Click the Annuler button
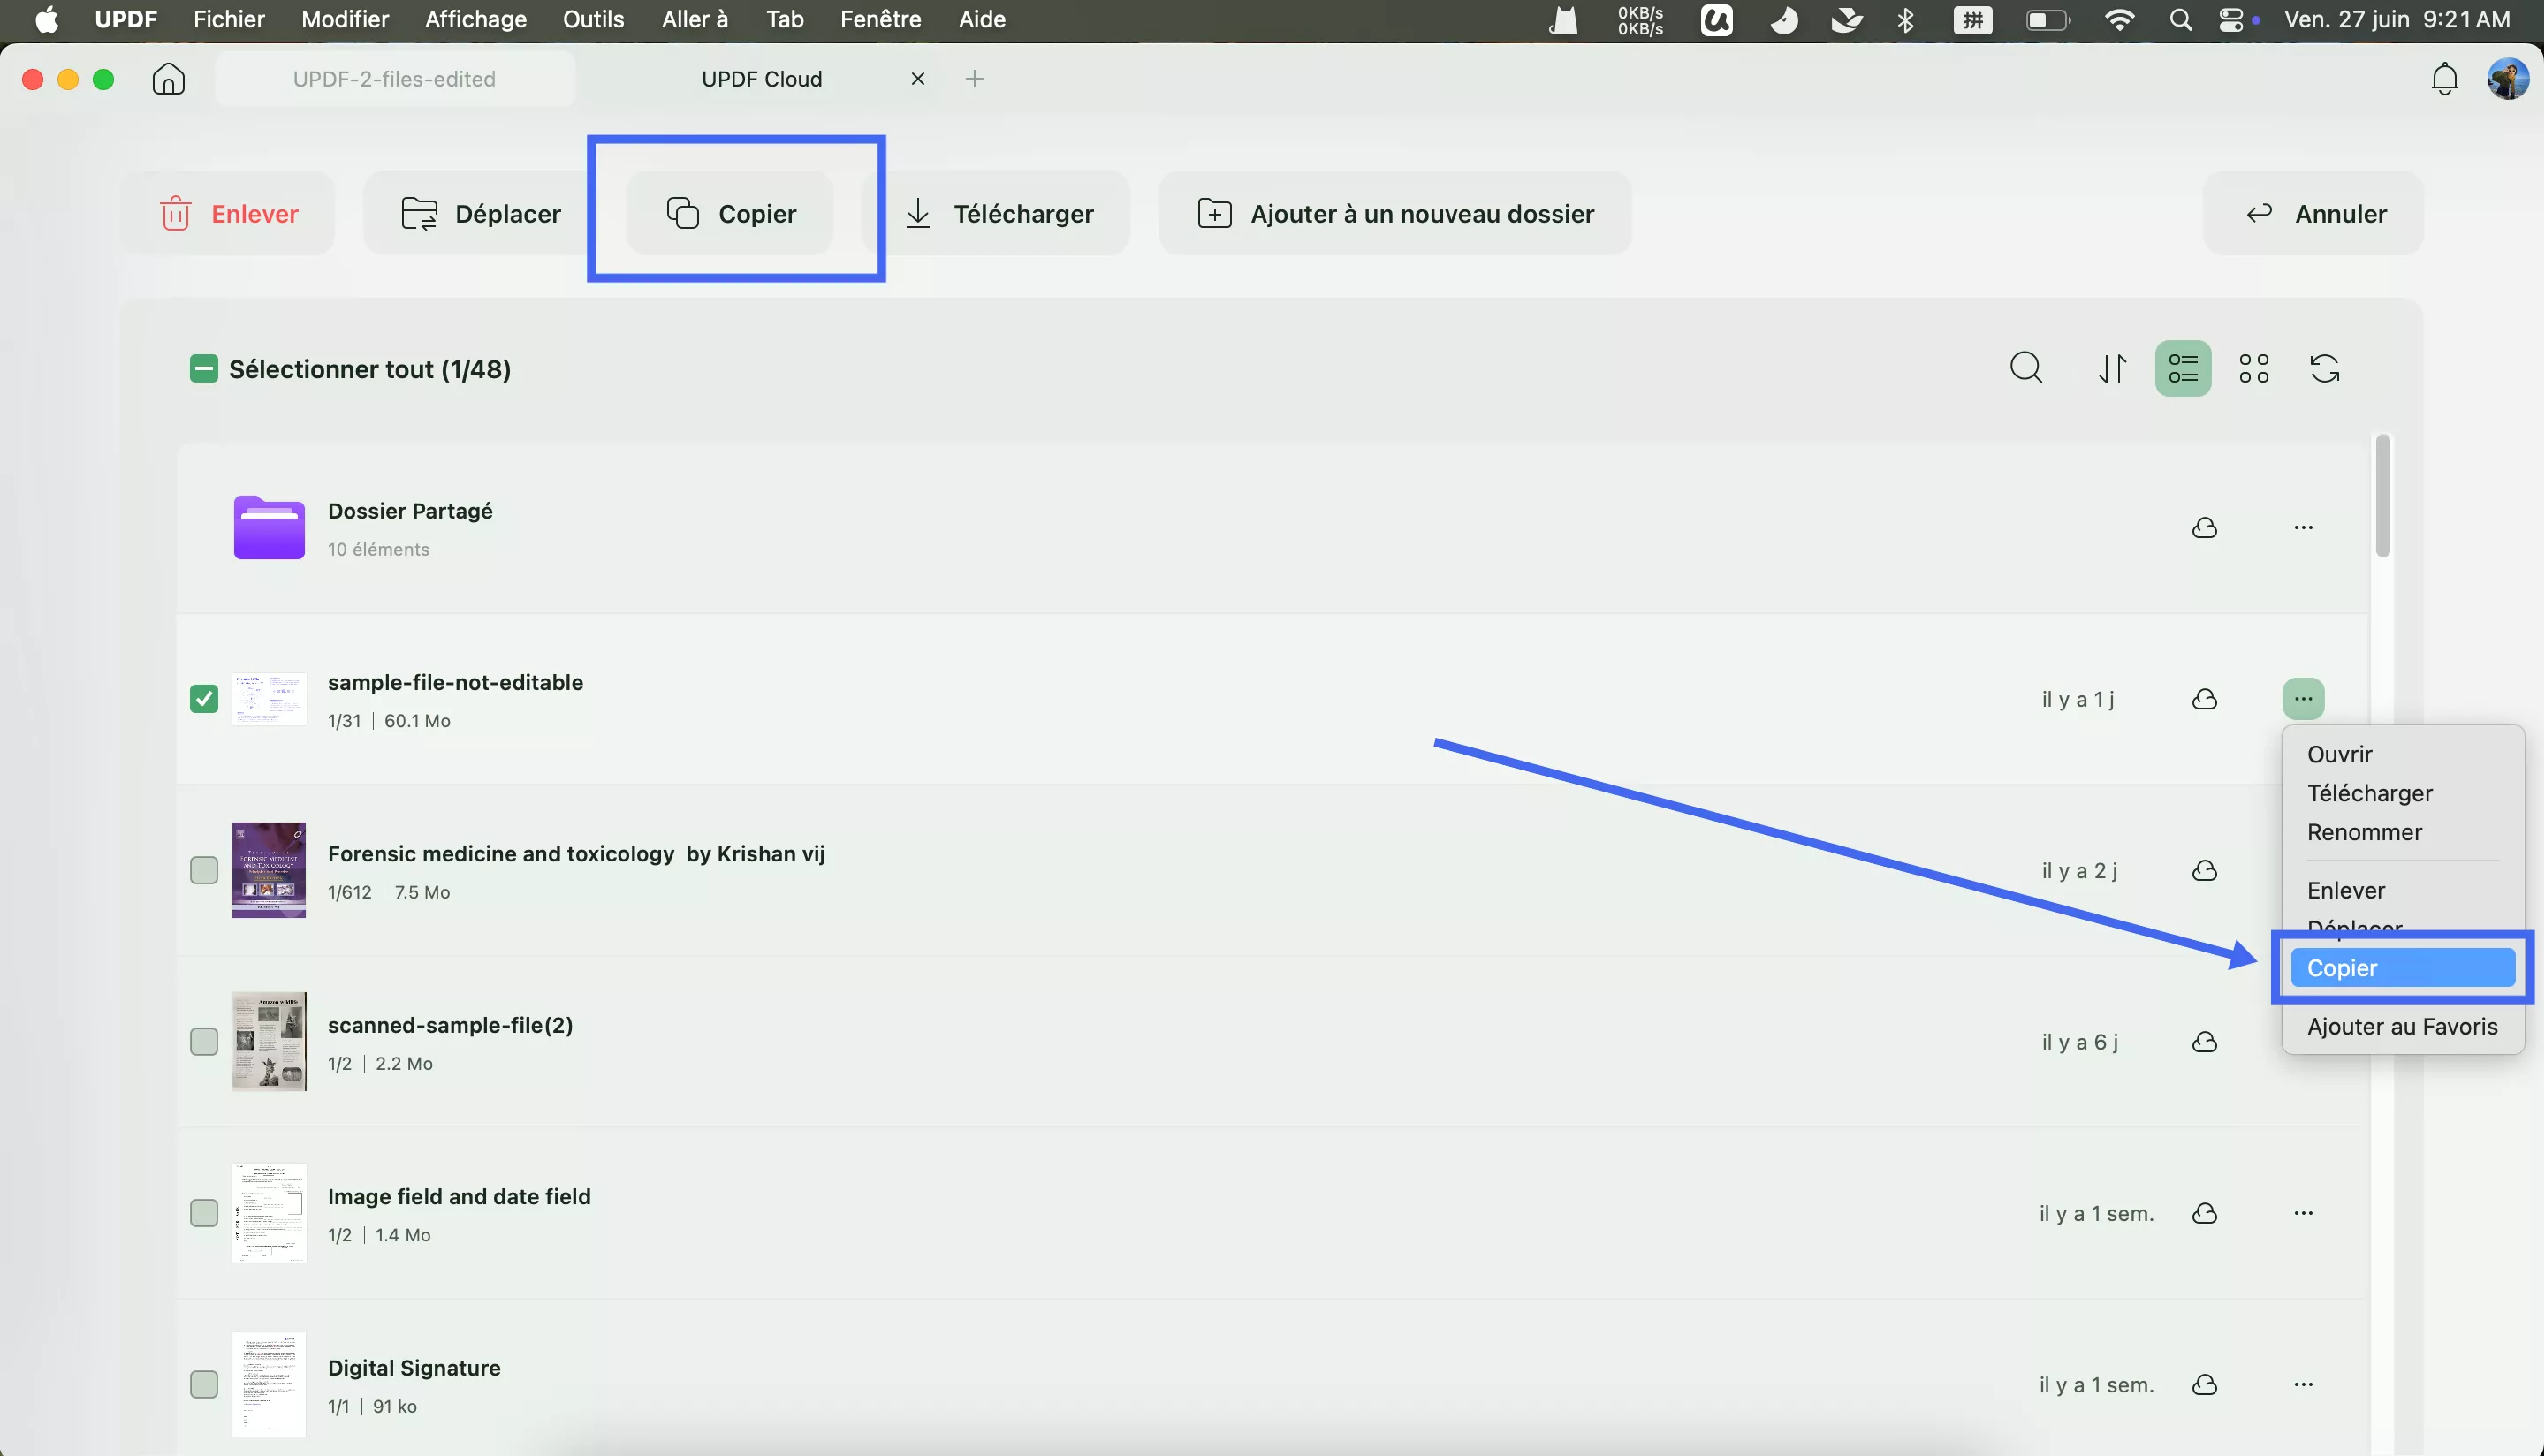 (2314, 213)
